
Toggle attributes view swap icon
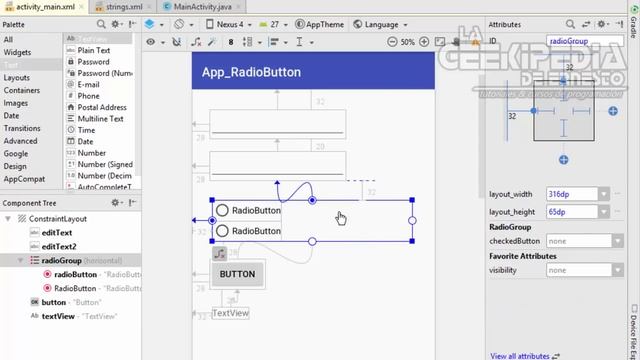tap(586, 24)
